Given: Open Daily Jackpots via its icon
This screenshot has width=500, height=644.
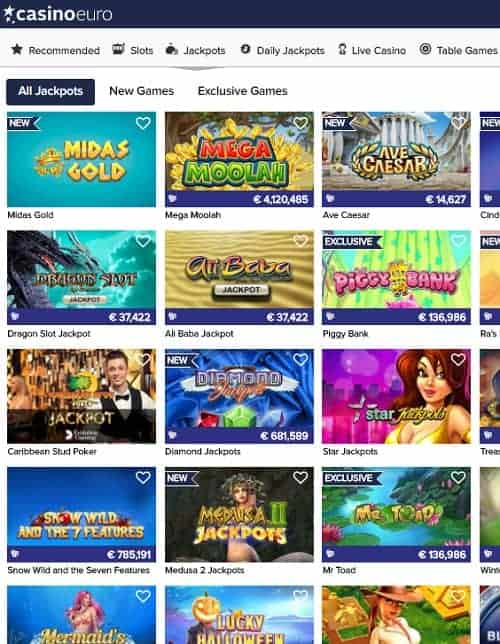Looking at the screenshot, I should pyautogui.click(x=245, y=49).
